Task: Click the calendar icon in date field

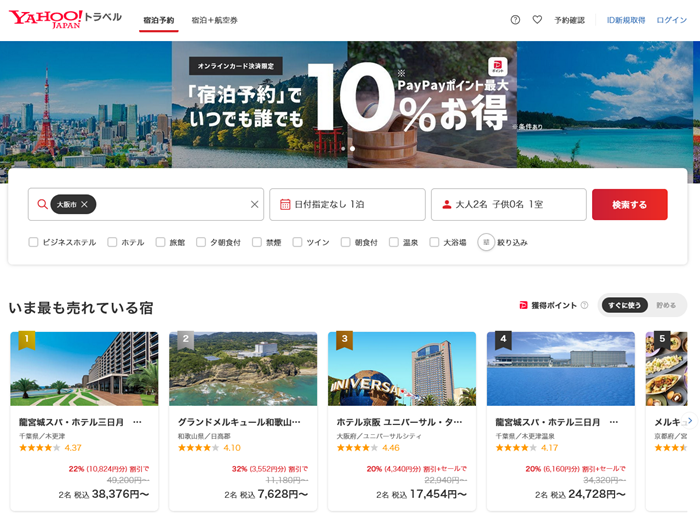Action: (285, 204)
